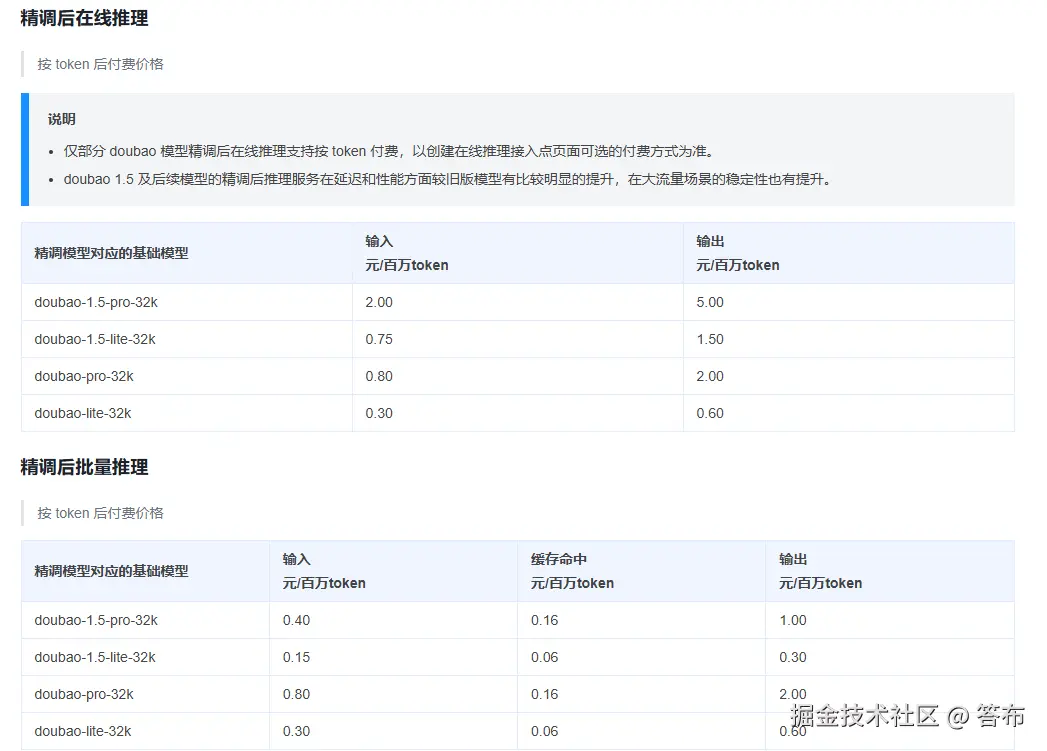Click output 0.60 for doubao-lite-32k in 在线推理 table
The width and height of the screenshot is (1047, 751).
click(710, 413)
